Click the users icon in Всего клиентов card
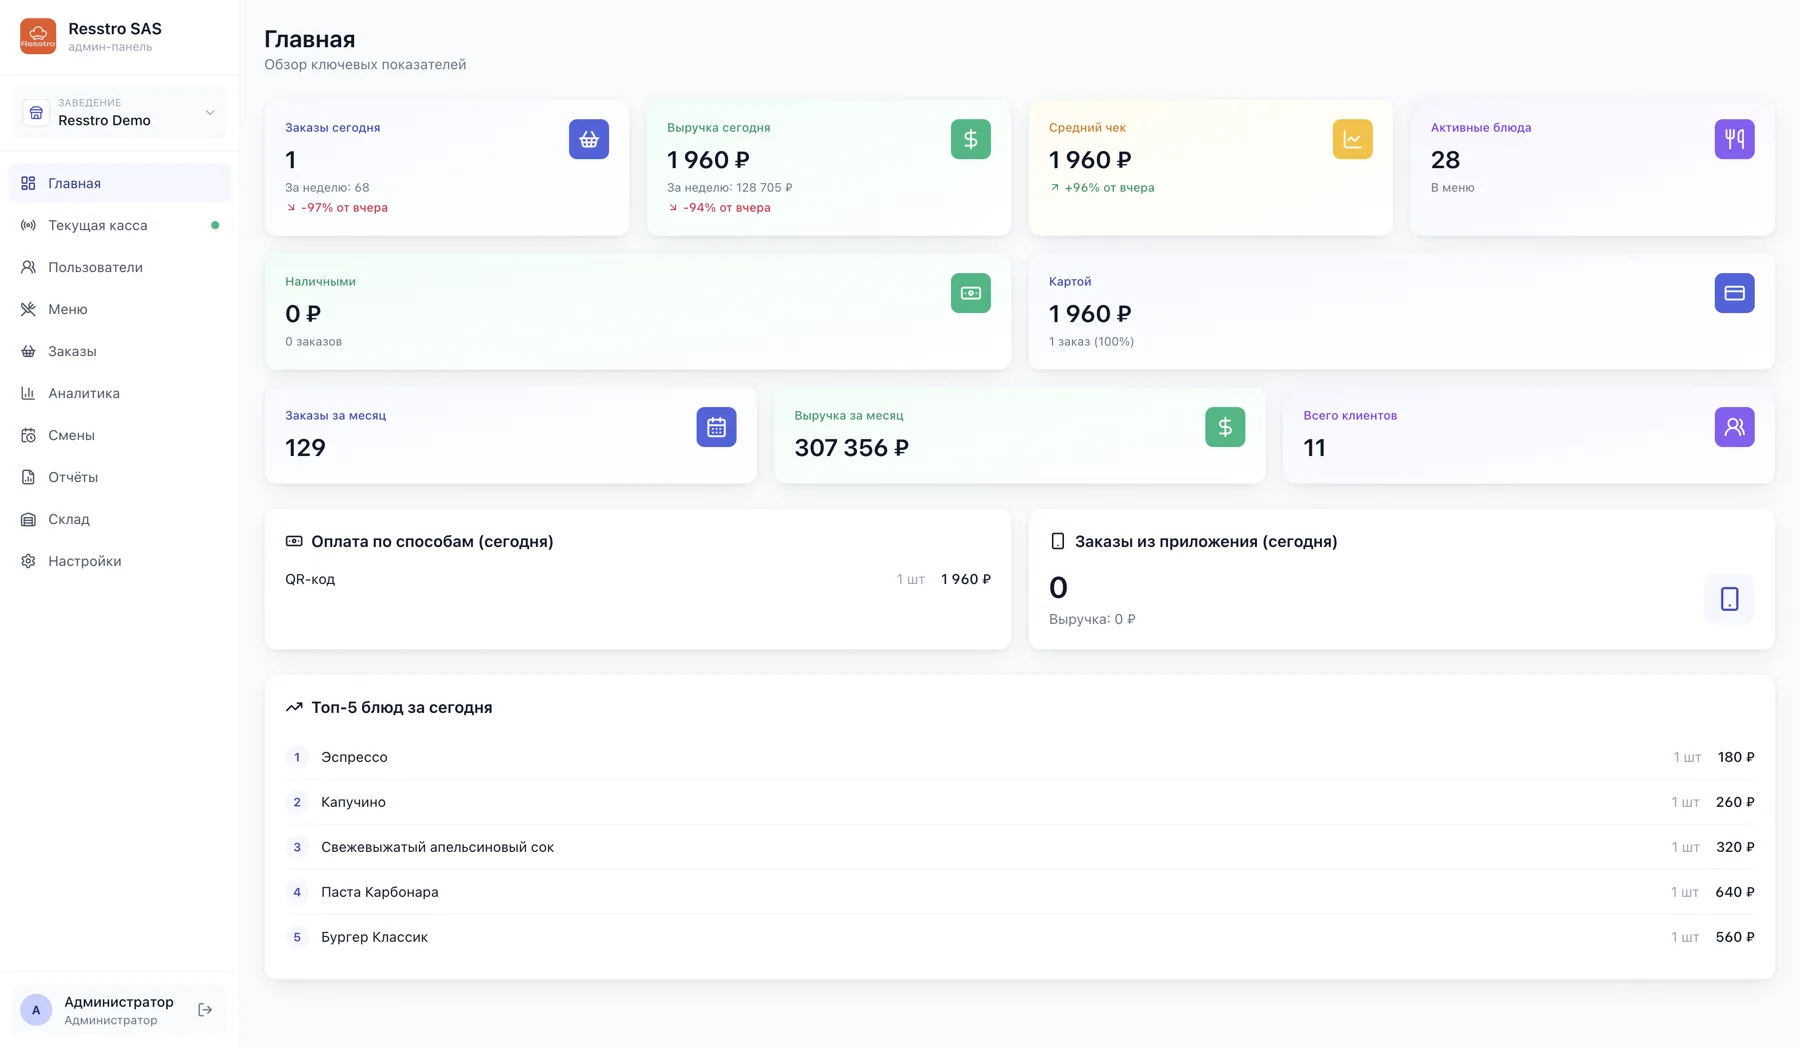This screenshot has width=1800, height=1048. [x=1734, y=427]
